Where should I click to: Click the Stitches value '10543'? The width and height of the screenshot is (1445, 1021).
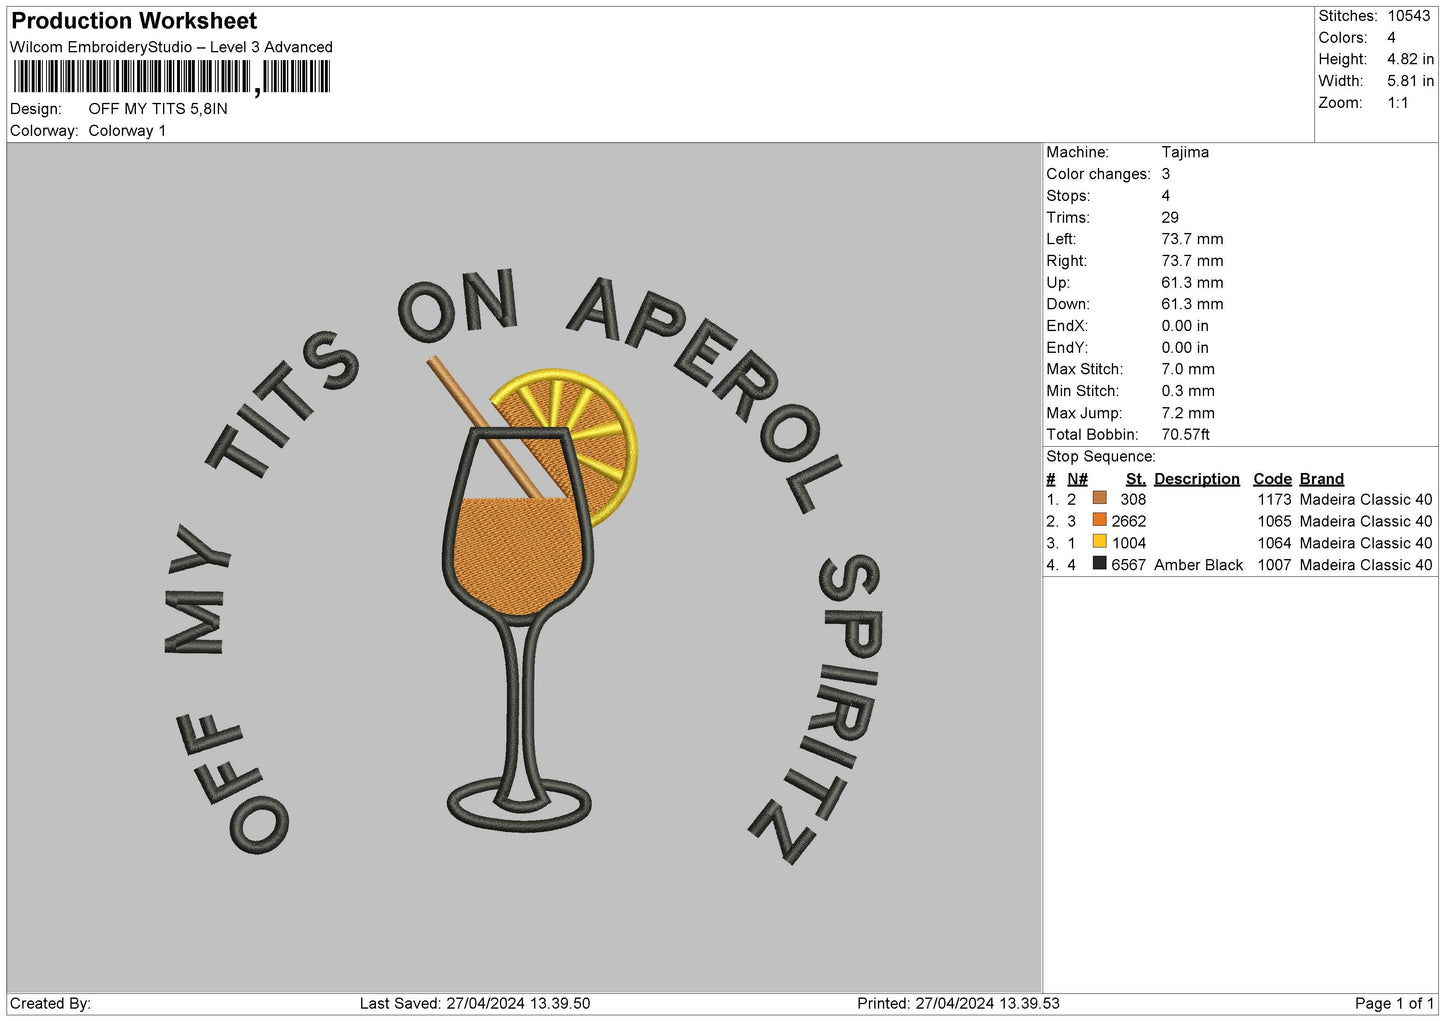1409,16
